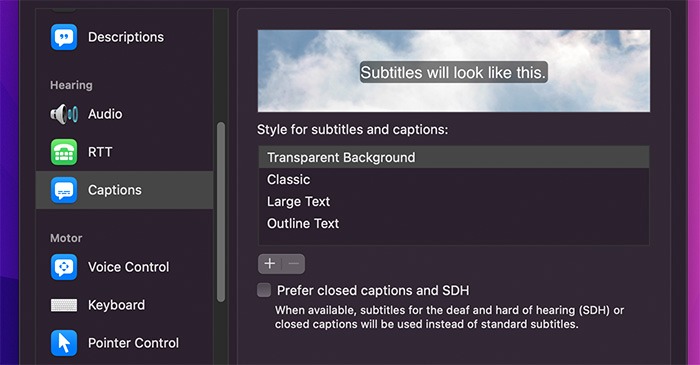Viewport: 700px width, 365px height.
Task: Go to RTT settings
Action: [125, 152]
